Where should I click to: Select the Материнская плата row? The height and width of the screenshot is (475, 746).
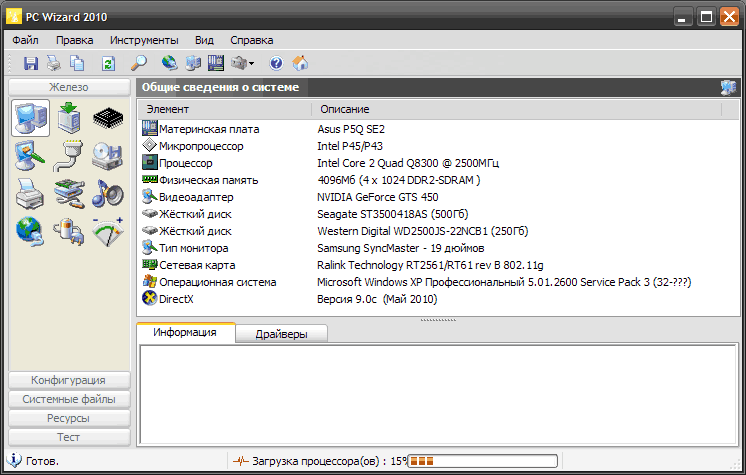[x=438, y=129]
